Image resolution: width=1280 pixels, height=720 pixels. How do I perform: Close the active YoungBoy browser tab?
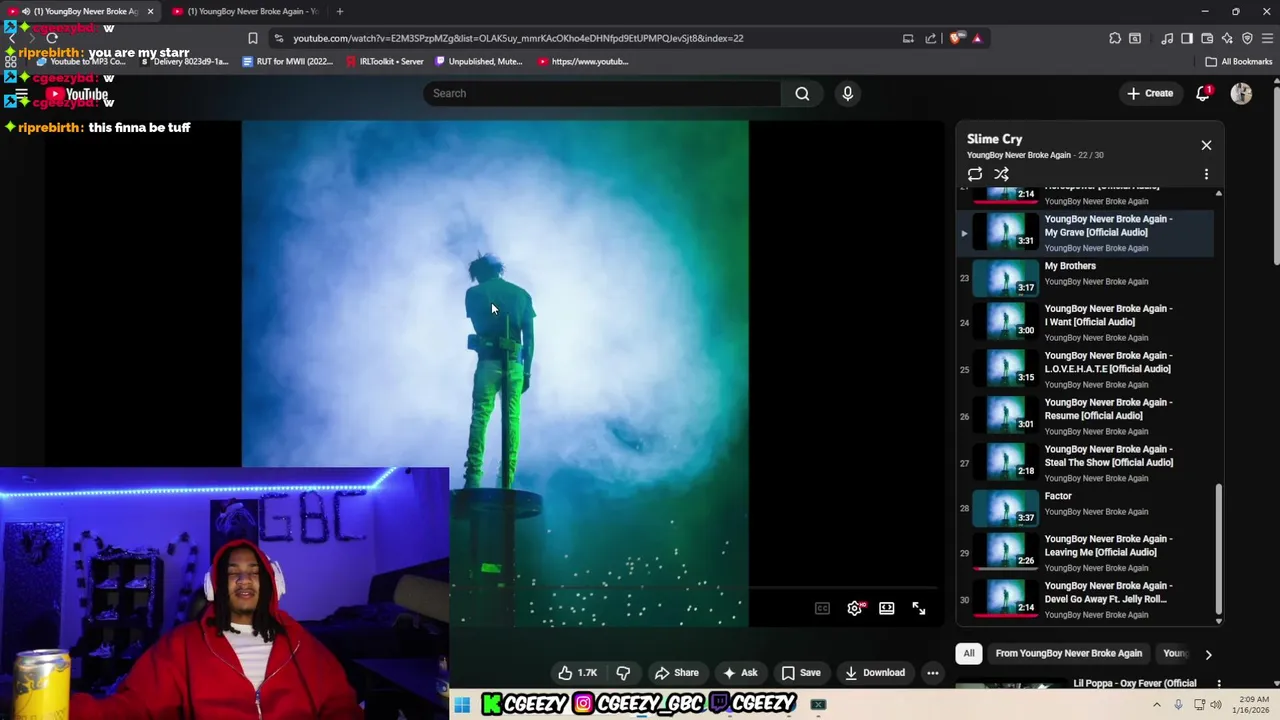150,11
